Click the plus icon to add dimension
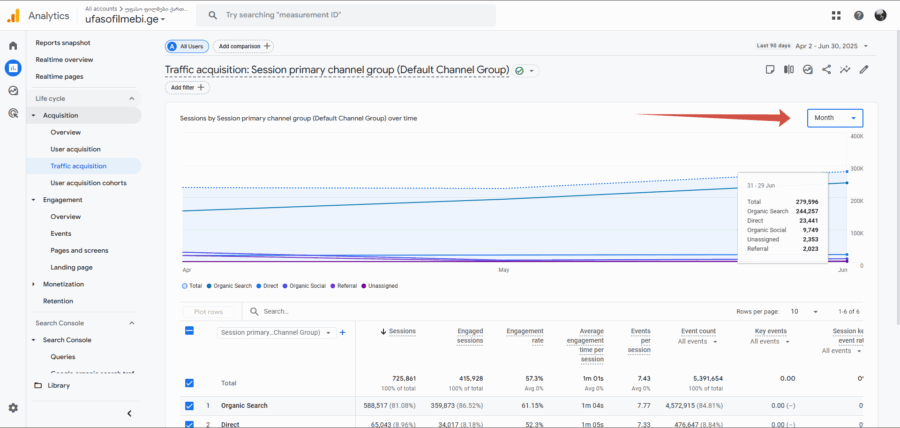 (343, 332)
